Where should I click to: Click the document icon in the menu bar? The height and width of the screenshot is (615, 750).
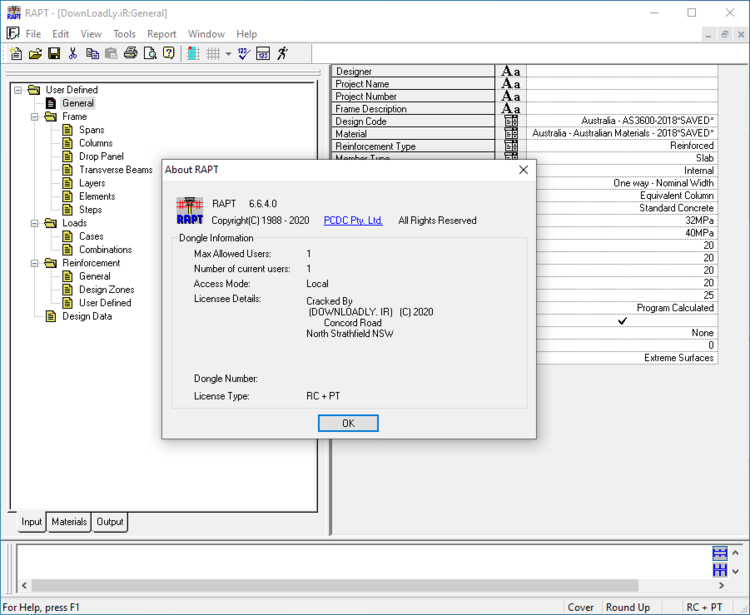coord(13,33)
